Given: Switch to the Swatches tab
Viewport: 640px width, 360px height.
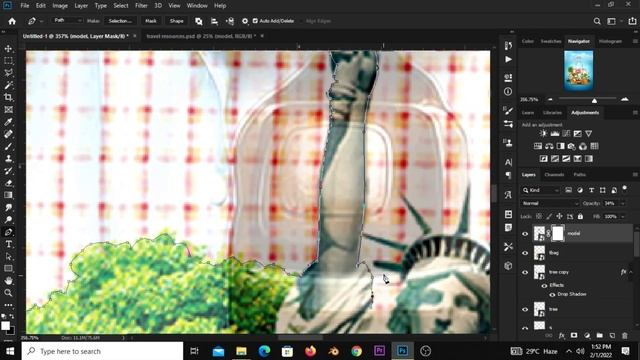Looking at the screenshot, I should point(551,41).
